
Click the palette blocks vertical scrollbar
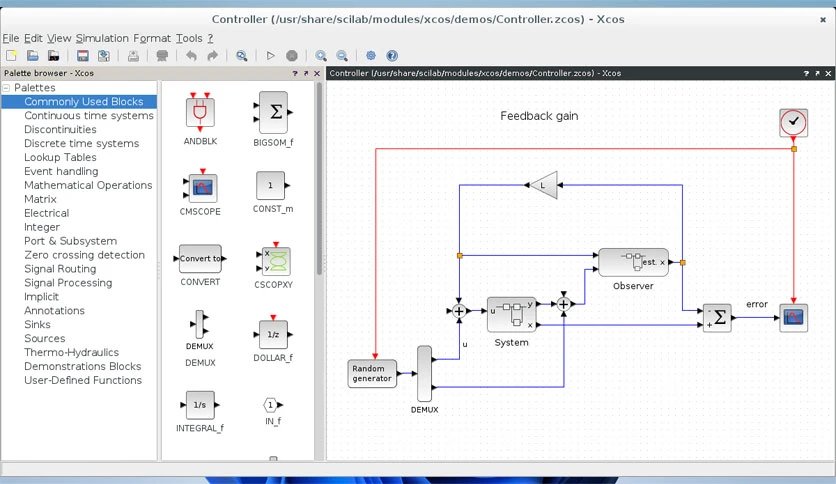click(x=319, y=179)
